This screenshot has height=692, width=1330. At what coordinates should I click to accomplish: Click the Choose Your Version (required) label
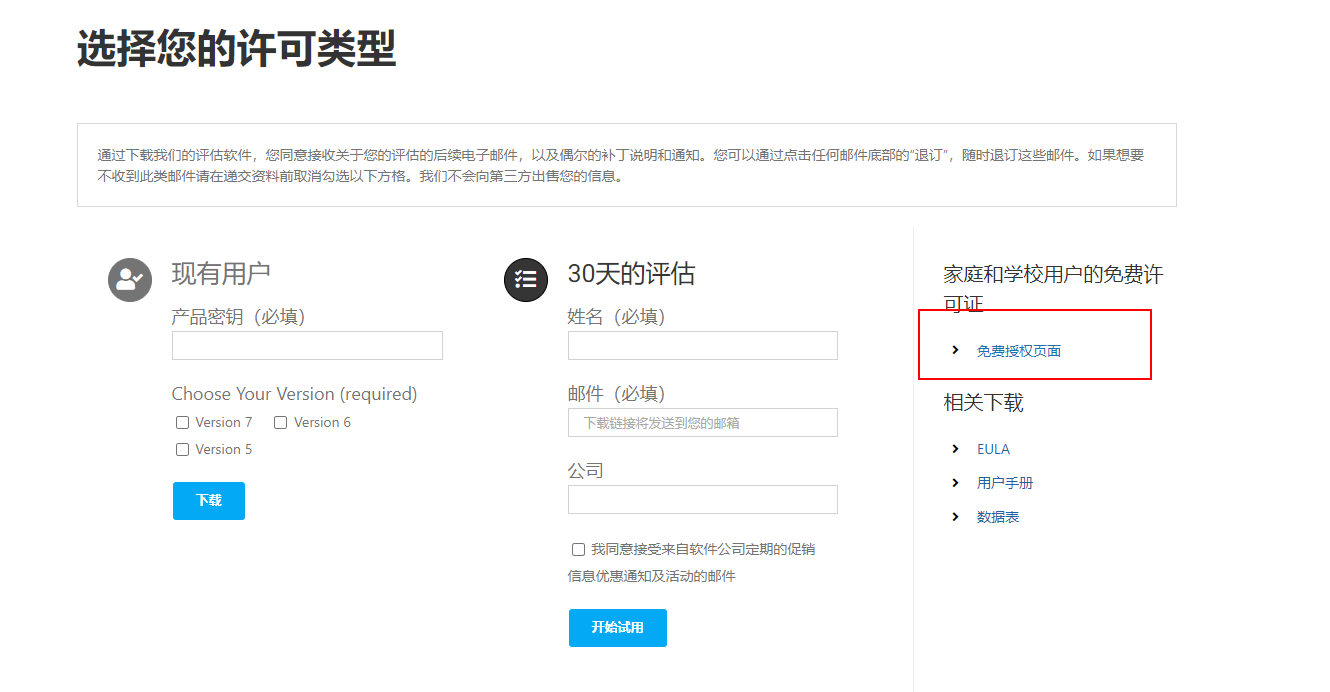[x=295, y=394]
